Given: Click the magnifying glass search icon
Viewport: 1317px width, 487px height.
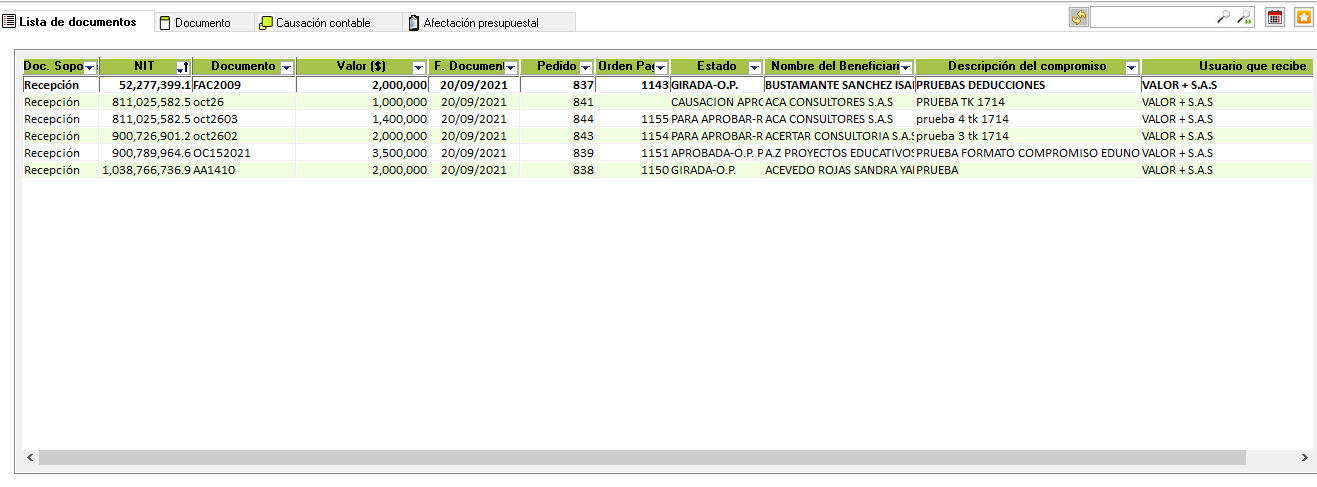Looking at the screenshot, I should (1222, 17).
